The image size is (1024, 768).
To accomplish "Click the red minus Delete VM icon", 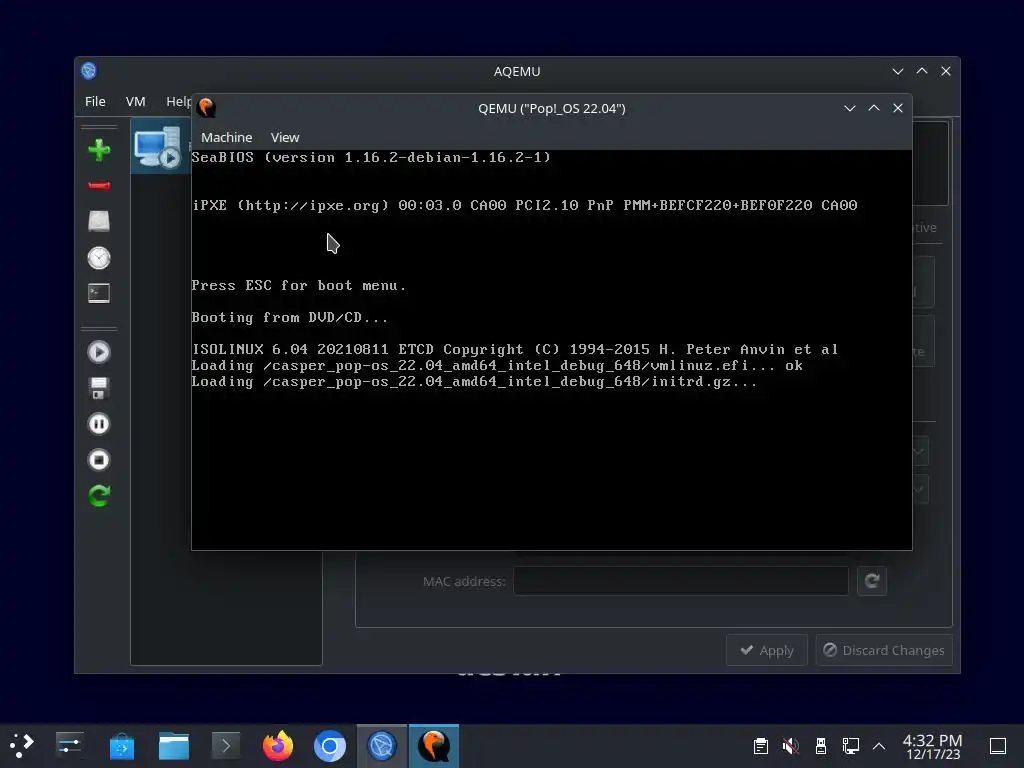I will click(x=99, y=185).
